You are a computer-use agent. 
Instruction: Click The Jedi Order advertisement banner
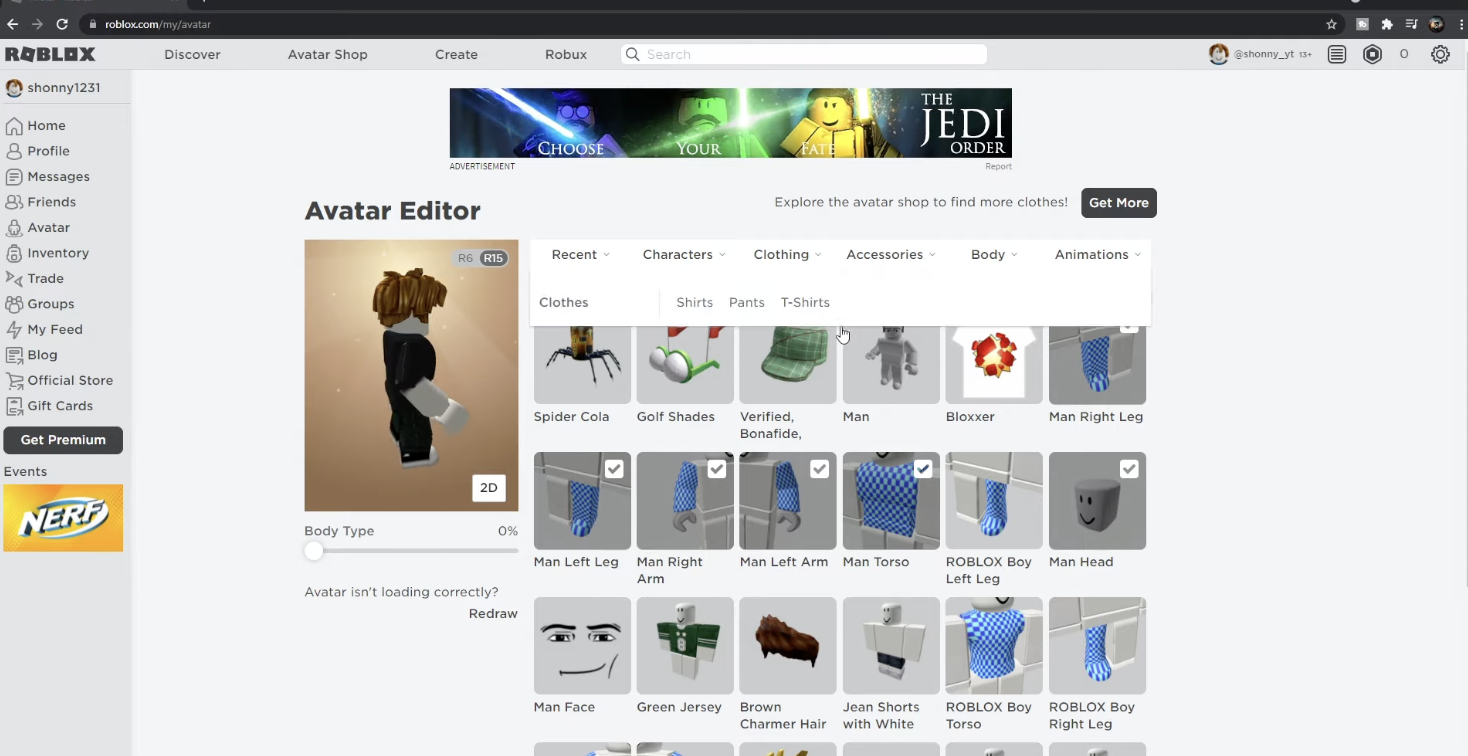(x=730, y=123)
